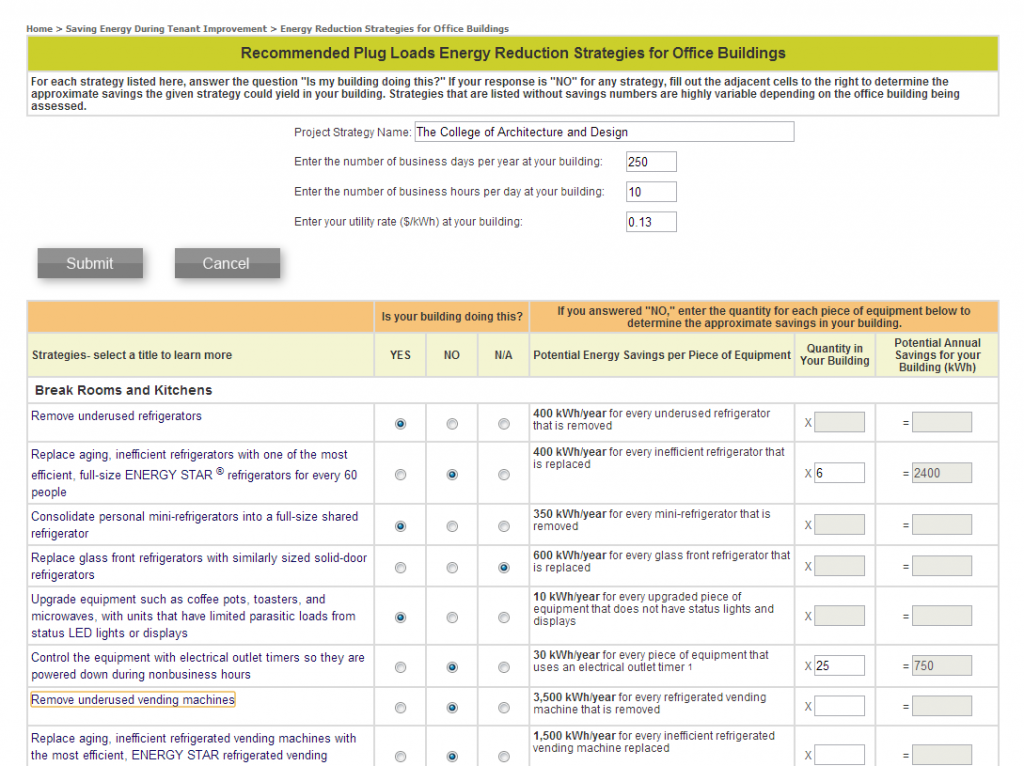1024x766 pixels.
Task: Click 'Recommended Plug Loads Energy Reduction Strategies' title
Action: click(513, 53)
